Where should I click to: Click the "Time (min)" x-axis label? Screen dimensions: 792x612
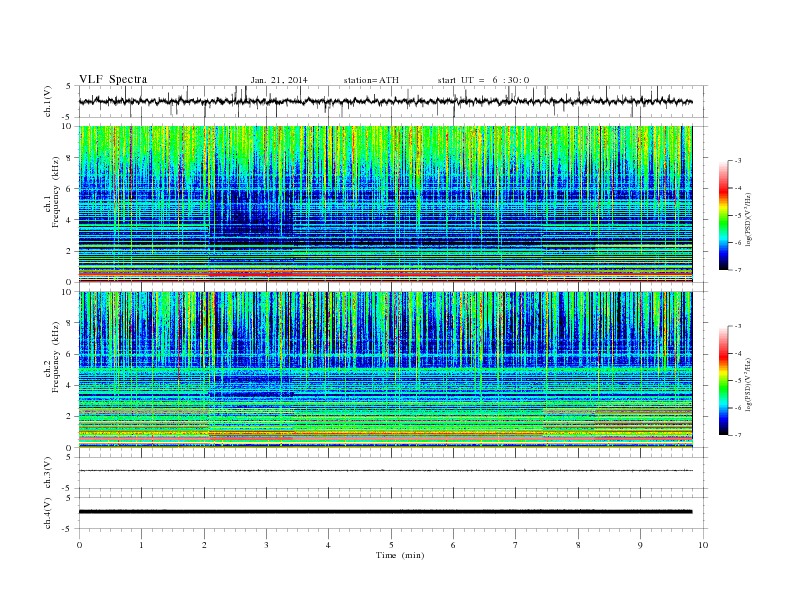(x=400, y=555)
